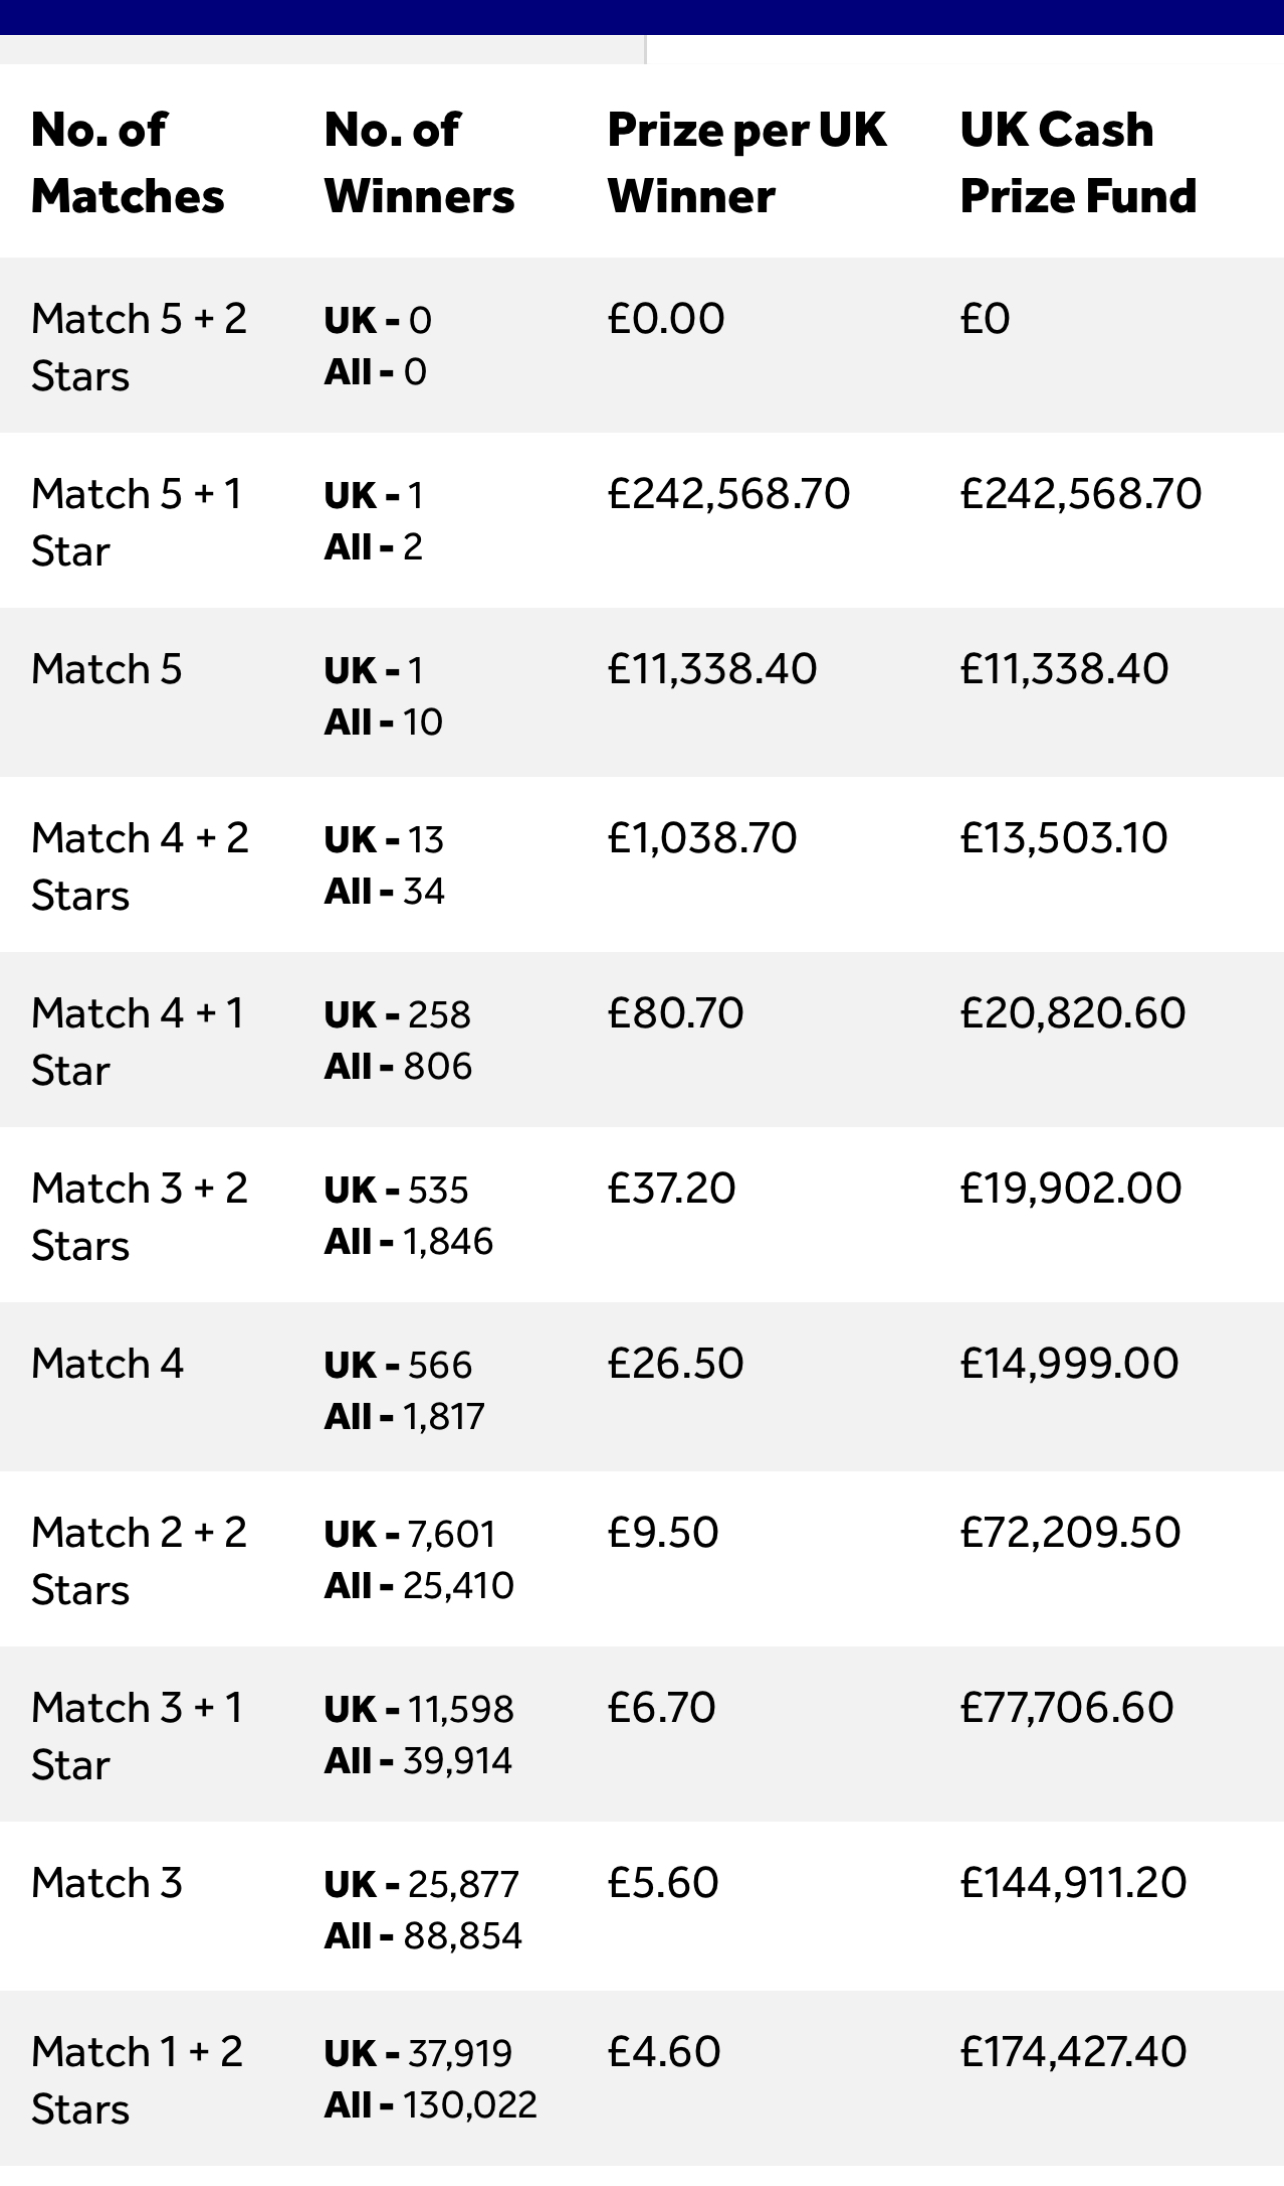This screenshot has height=2186, width=1284.
Task: Click the "All - 10" winners count
Action: coord(383,722)
